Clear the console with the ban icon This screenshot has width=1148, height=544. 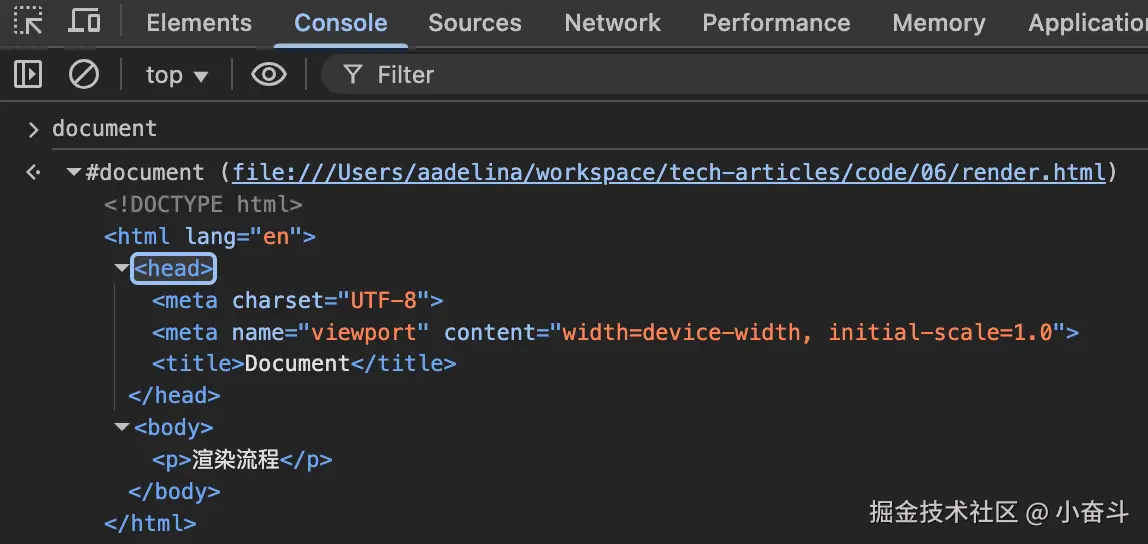pyautogui.click(x=83, y=74)
